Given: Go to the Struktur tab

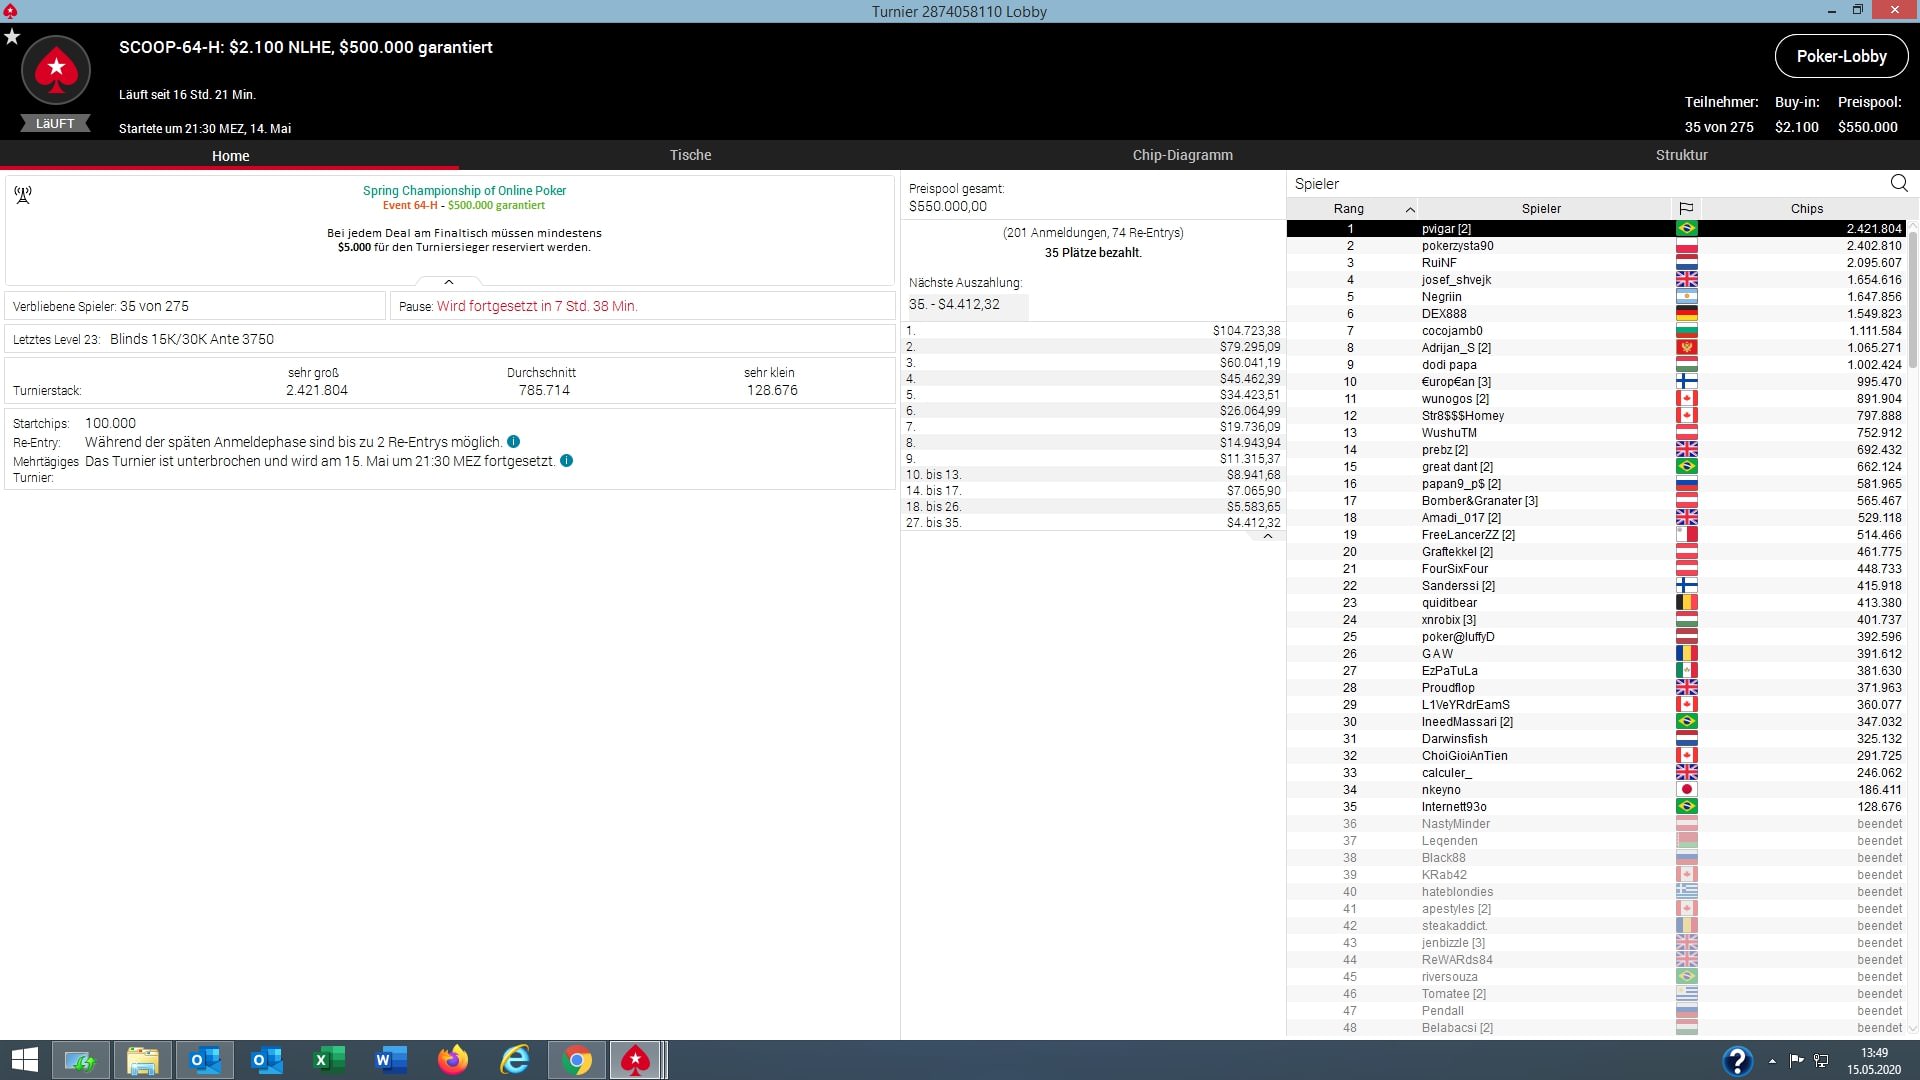Looking at the screenshot, I should coord(1681,155).
